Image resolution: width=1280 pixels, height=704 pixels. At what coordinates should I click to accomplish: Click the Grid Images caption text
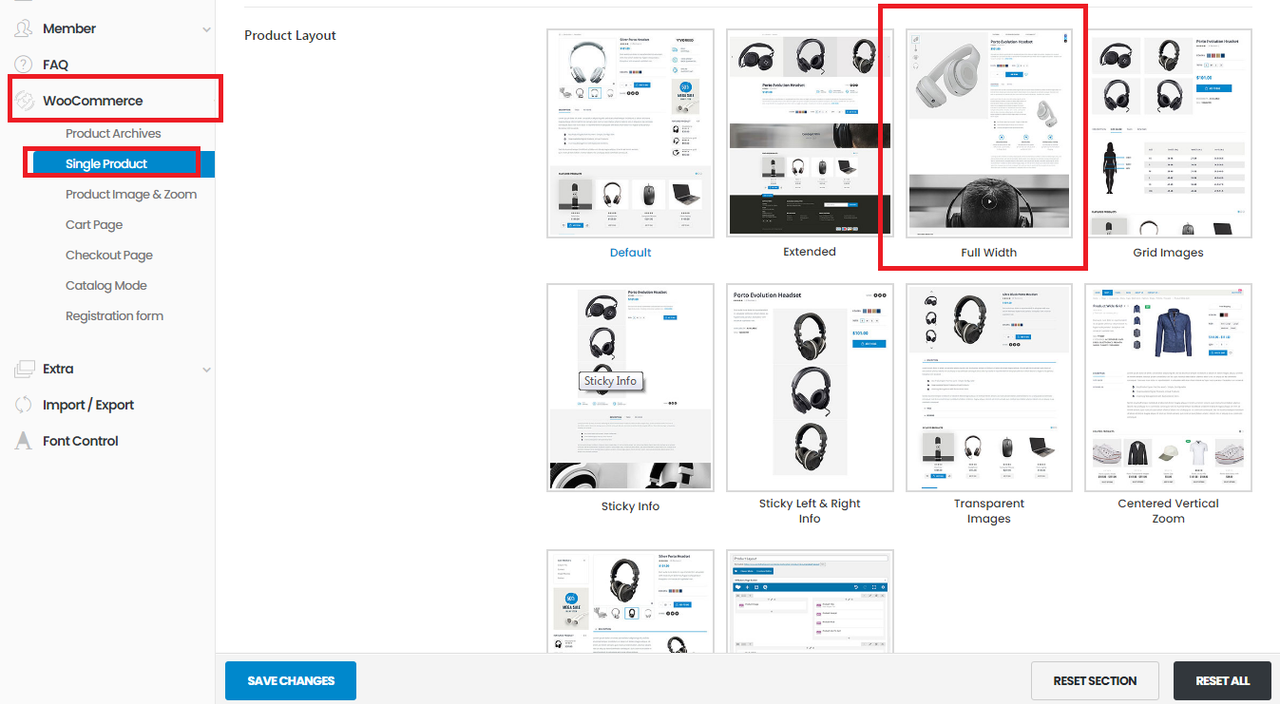coord(1168,253)
